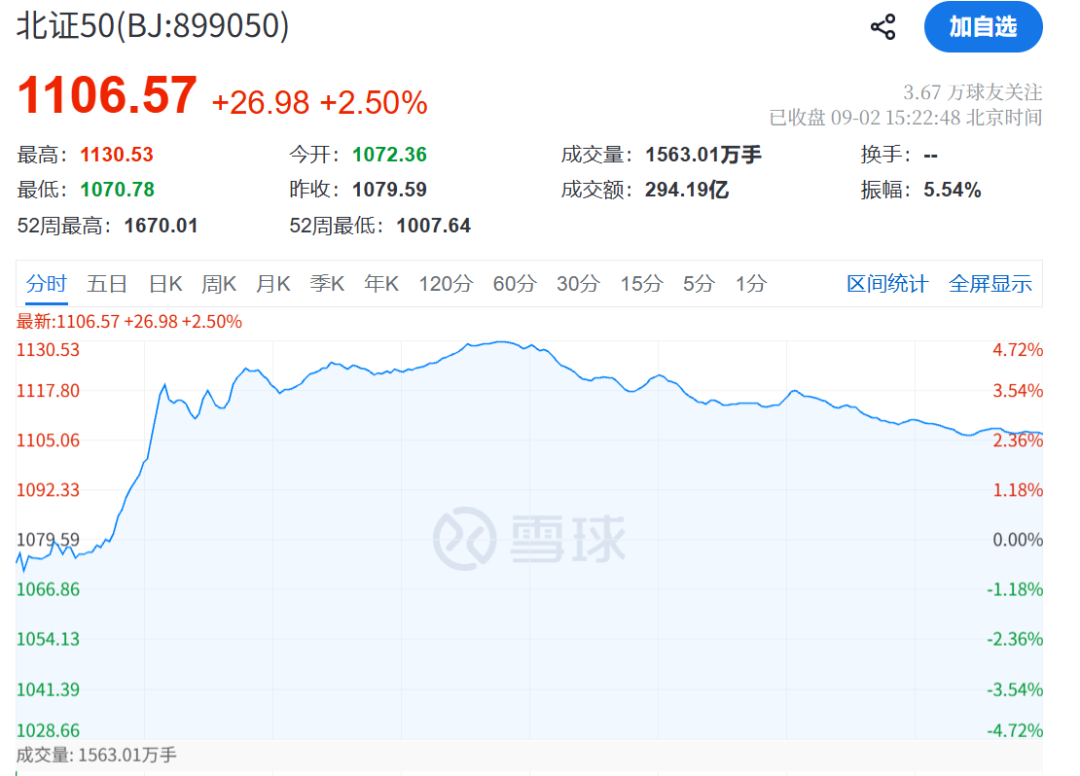Screen dimensions: 1080x776
Task: Switch to 周K chart view
Action: click(x=219, y=284)
